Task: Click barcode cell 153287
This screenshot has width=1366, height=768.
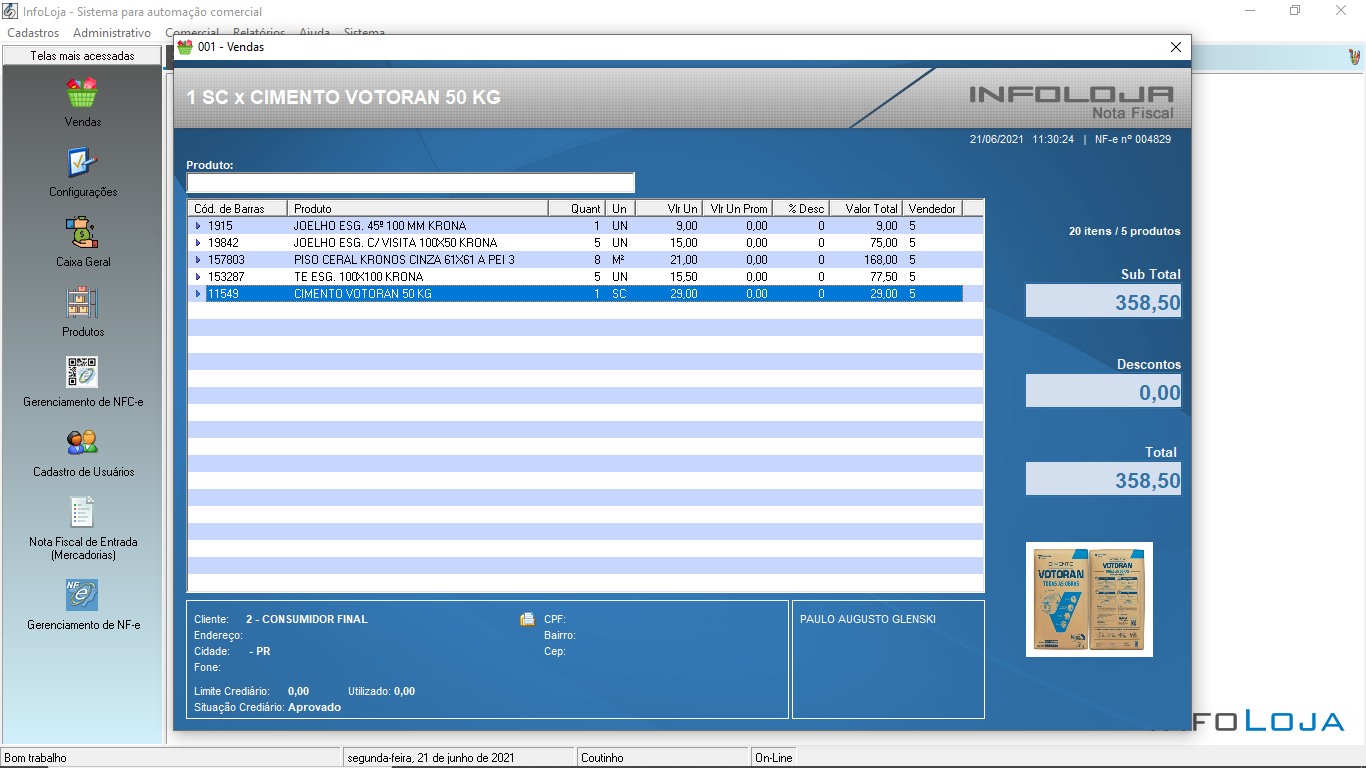Action: [238, 277]
